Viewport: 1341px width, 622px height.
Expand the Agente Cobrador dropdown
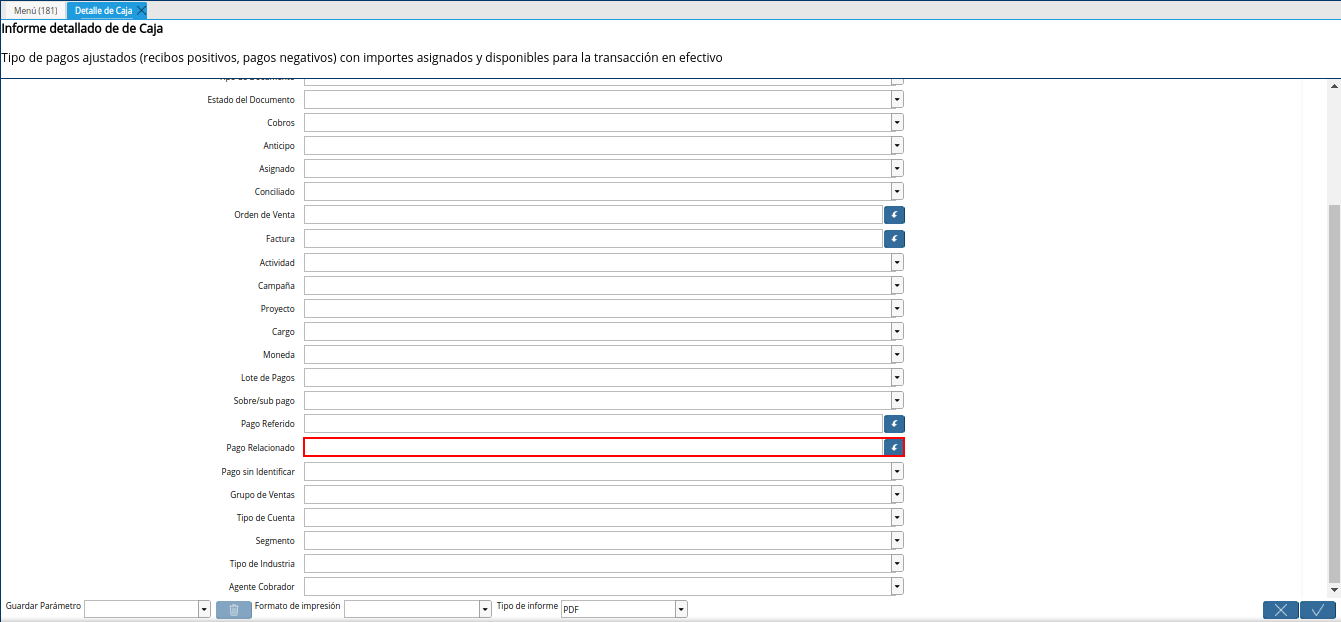pos(897,586)
